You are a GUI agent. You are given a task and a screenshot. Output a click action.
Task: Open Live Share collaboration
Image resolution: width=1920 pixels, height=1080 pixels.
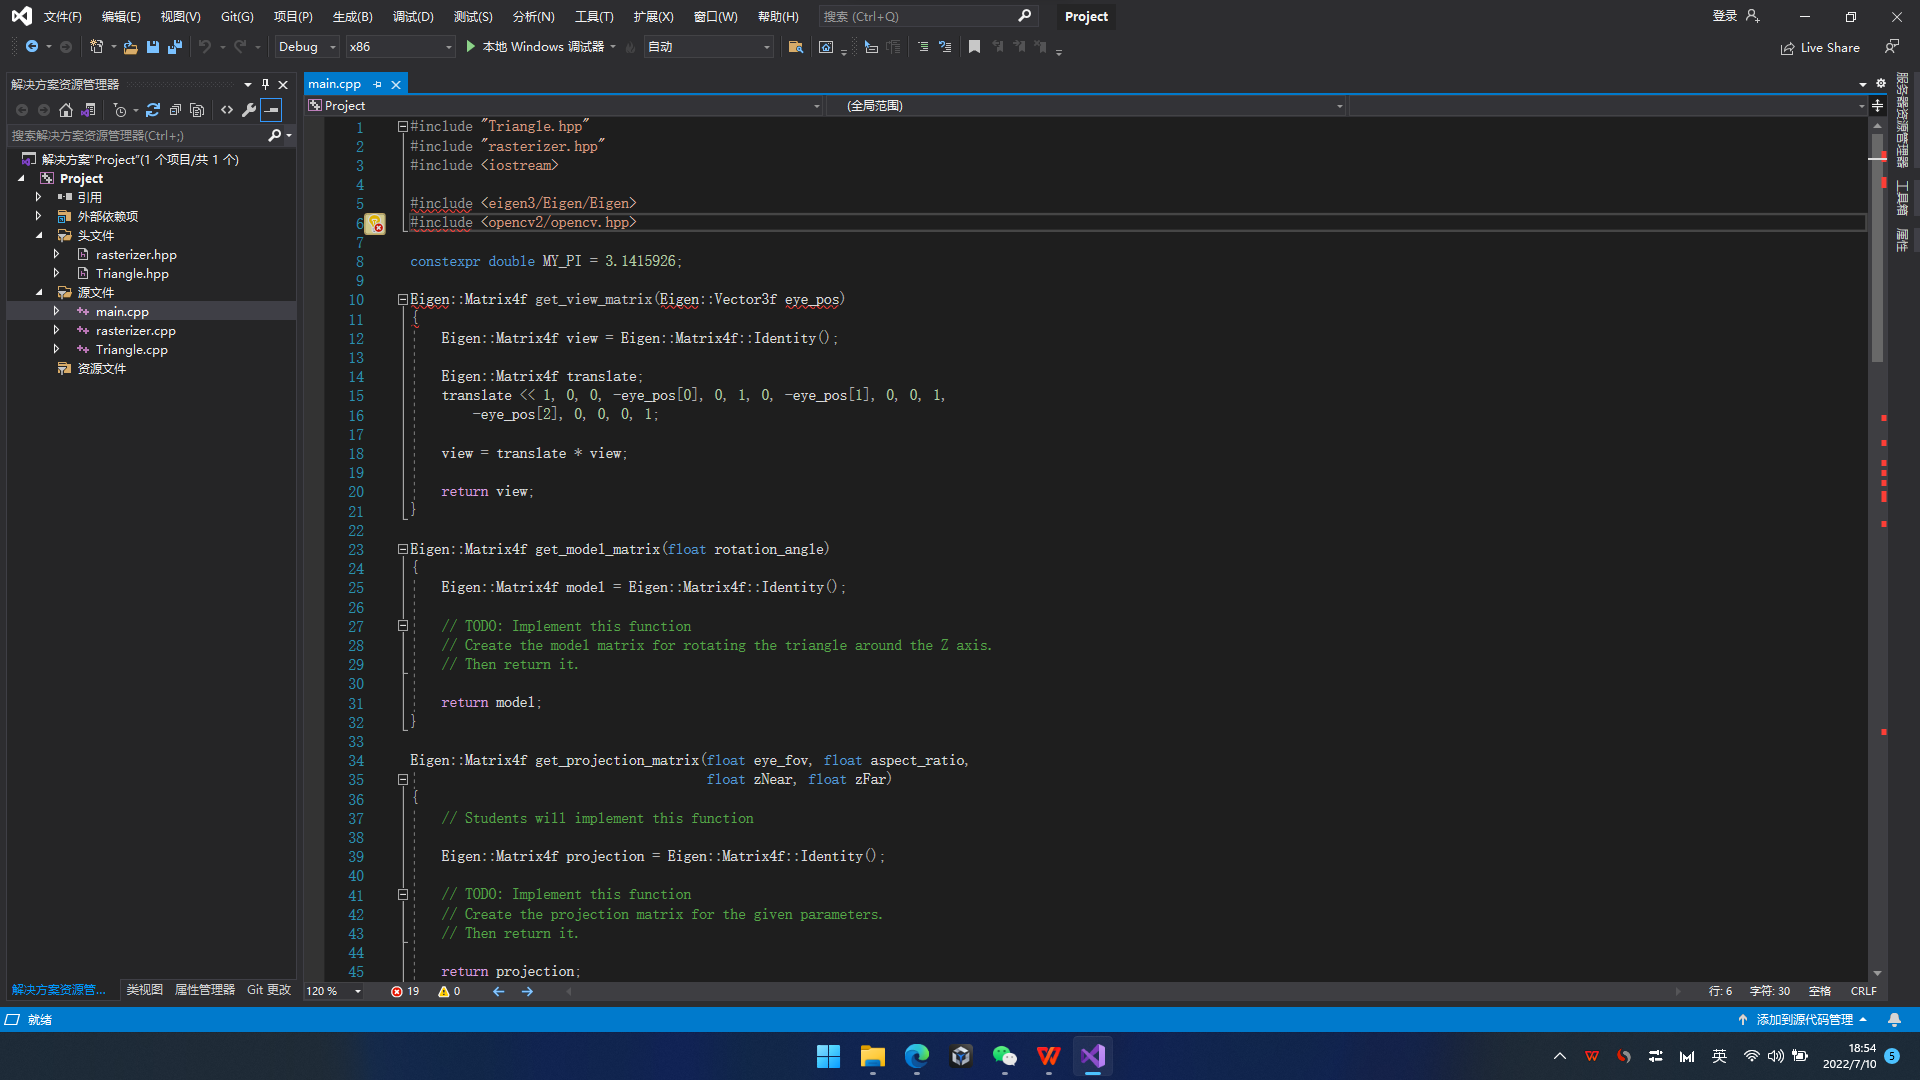[x=1820, y=47]
